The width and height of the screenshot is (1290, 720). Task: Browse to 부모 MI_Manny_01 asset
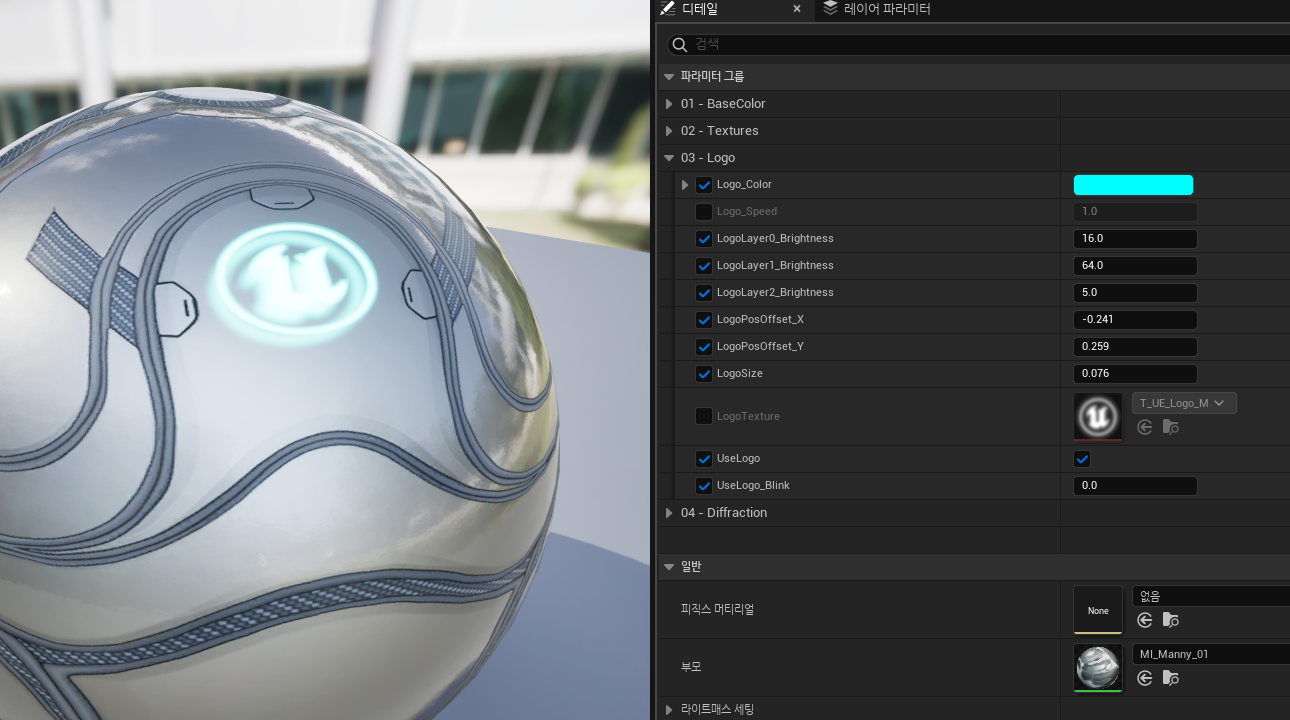pos(1170,678)
